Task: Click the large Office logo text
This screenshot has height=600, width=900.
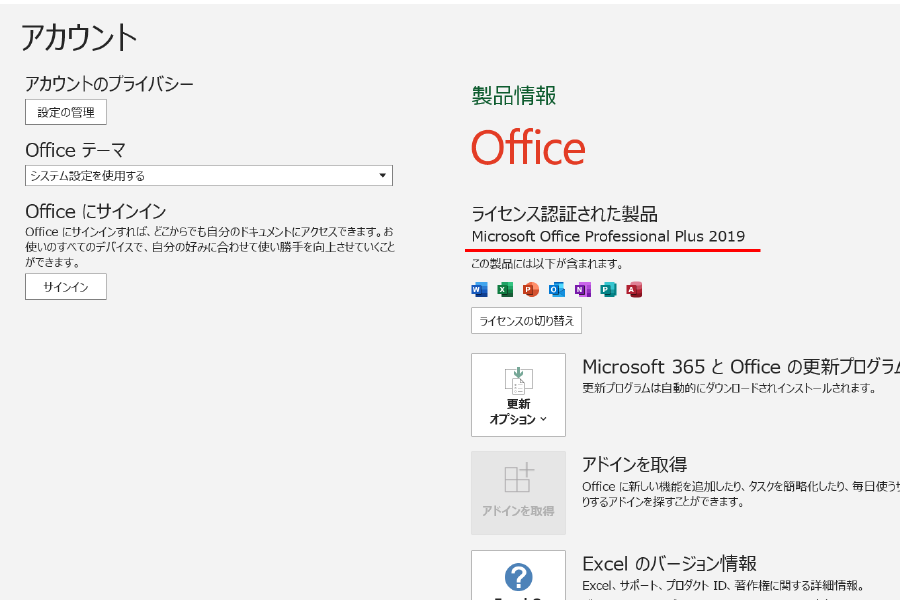Action: [528, 148]
